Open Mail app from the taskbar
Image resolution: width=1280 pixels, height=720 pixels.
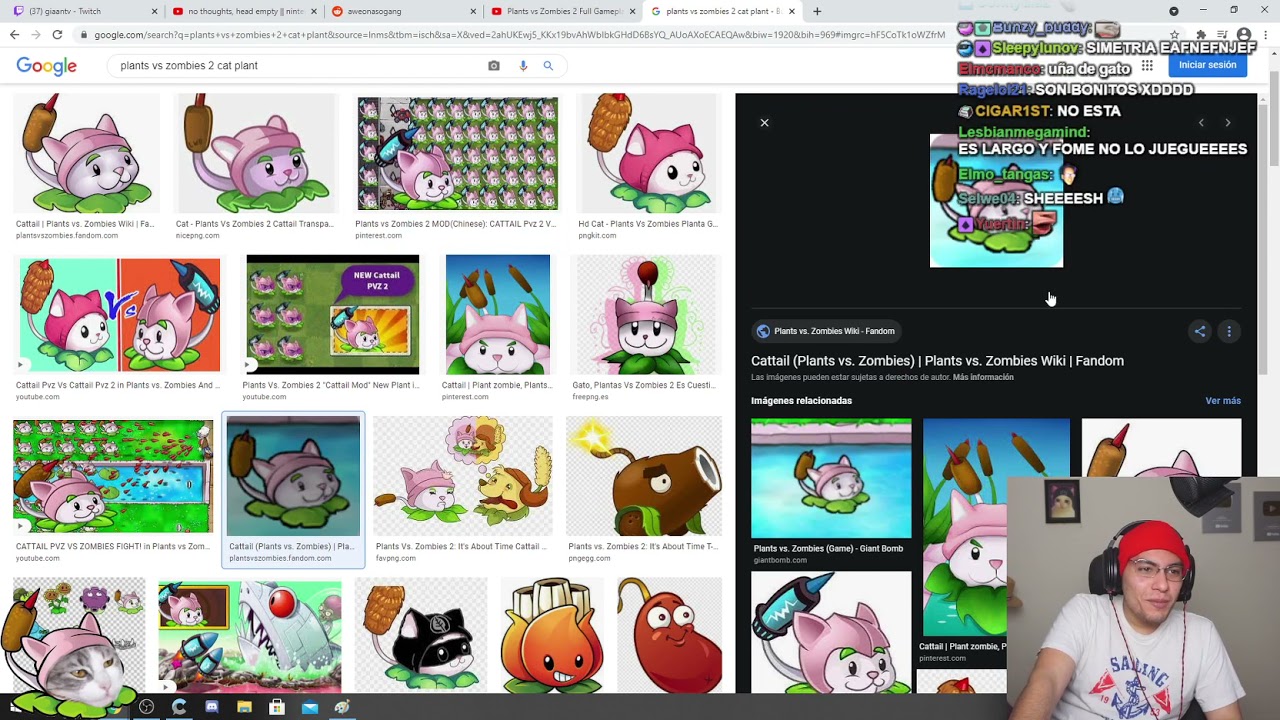tap(310, 707)
